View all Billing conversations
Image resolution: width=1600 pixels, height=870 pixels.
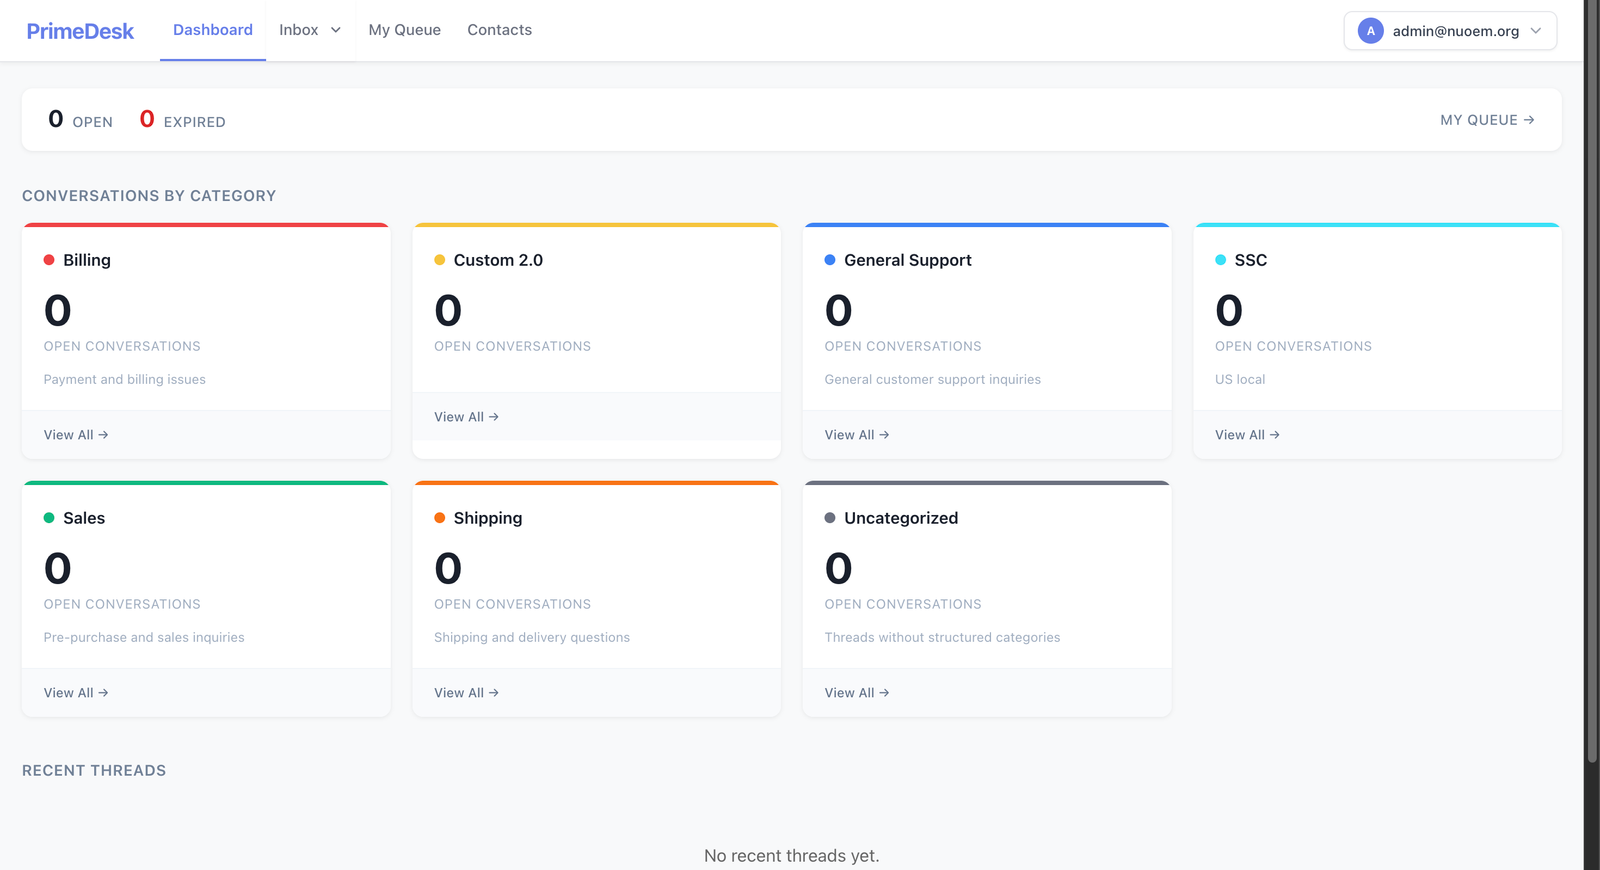[x=76, y=435]
